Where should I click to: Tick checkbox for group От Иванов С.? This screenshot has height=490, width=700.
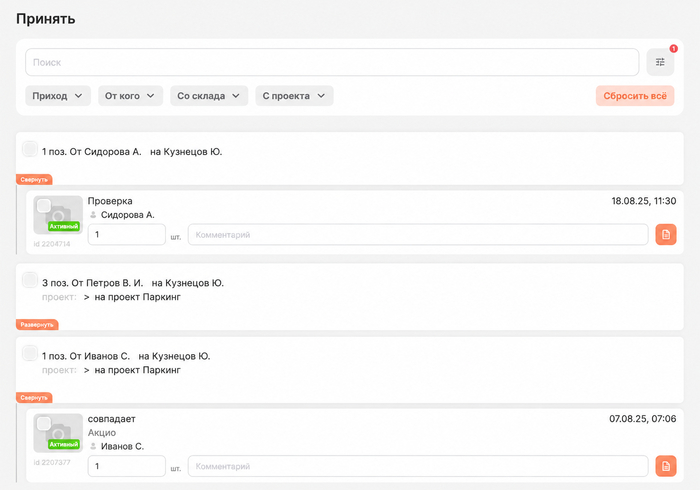(x=30, y=353)
